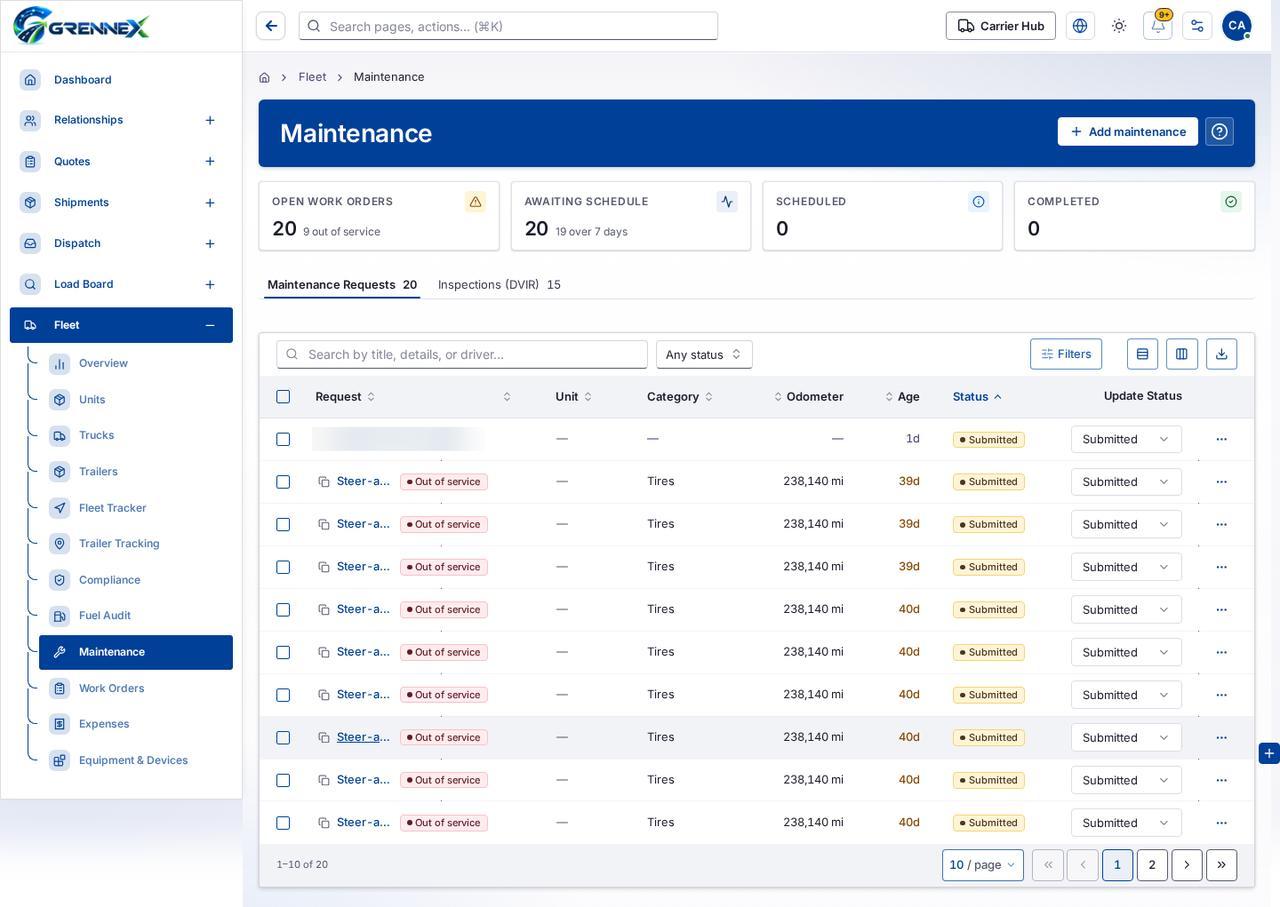This screenshot has width=1280, height=907.
Task: Expand the Shipments plus in sidebar
Action: click(210, 203)
